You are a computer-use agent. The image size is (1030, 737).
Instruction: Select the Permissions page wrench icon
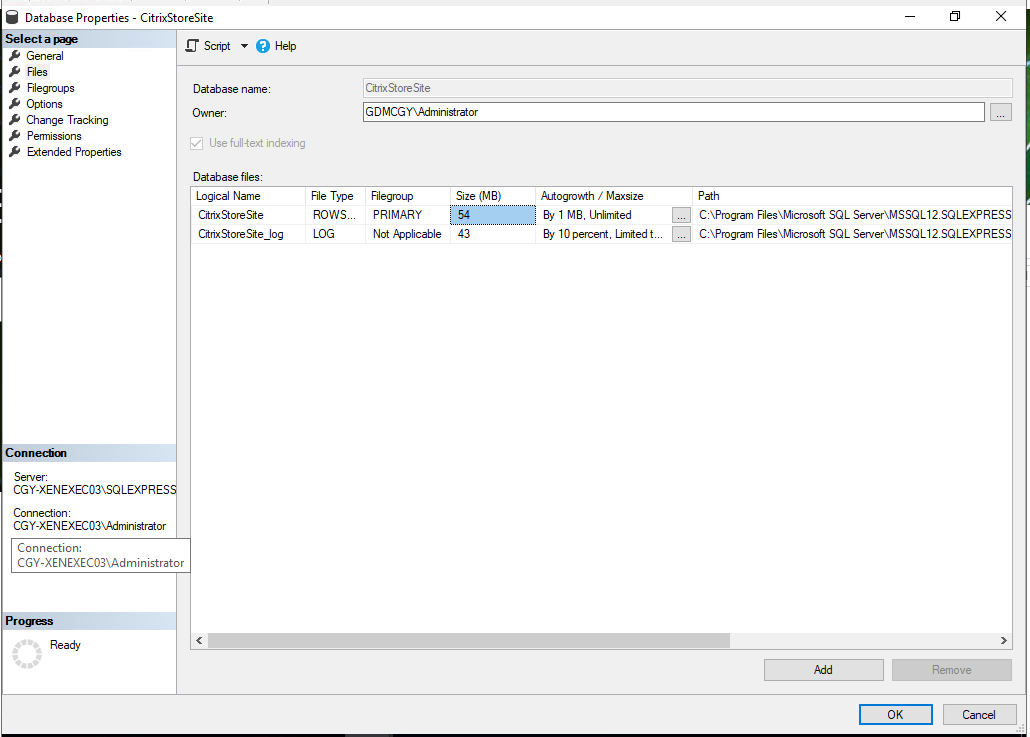tap(15, 136)
